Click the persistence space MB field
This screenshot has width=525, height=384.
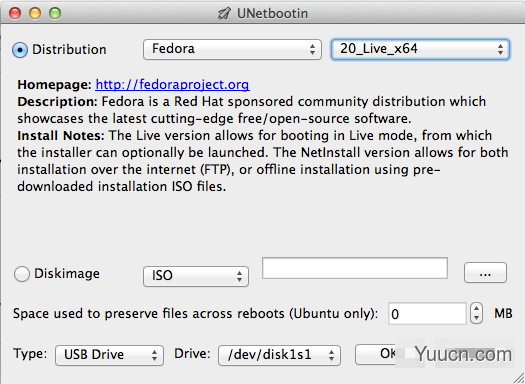427,314
